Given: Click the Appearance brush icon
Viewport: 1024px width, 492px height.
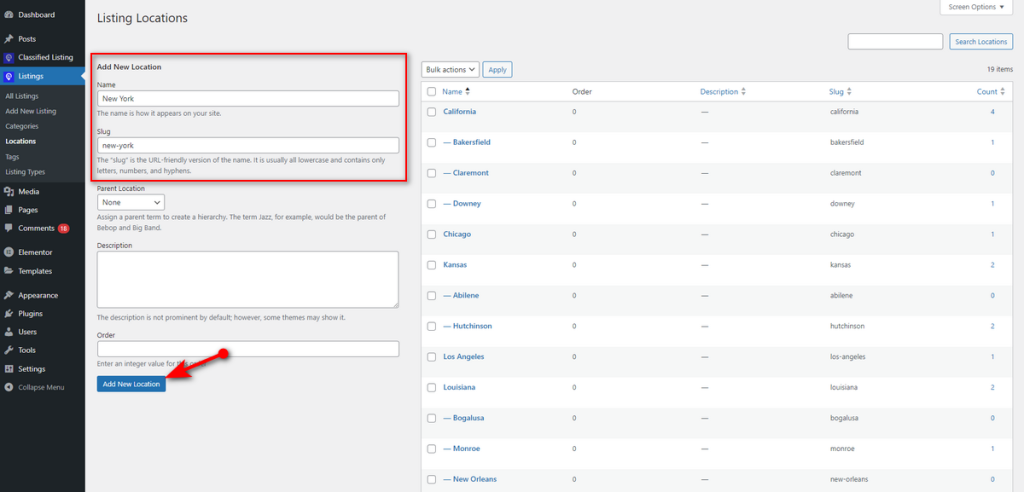Looking at the screenshot, I should (8, 295).
